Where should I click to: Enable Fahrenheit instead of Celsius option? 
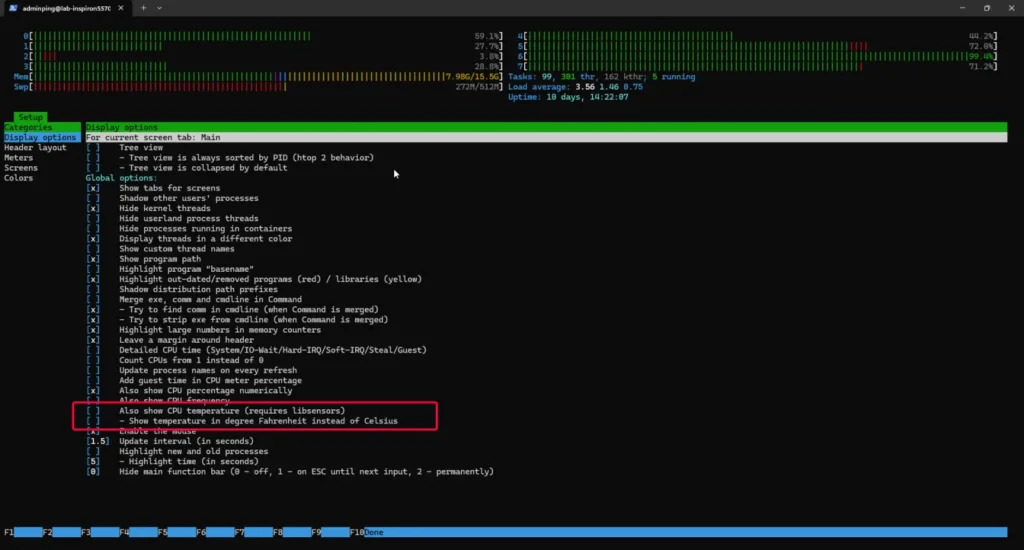tap(93, 421)
